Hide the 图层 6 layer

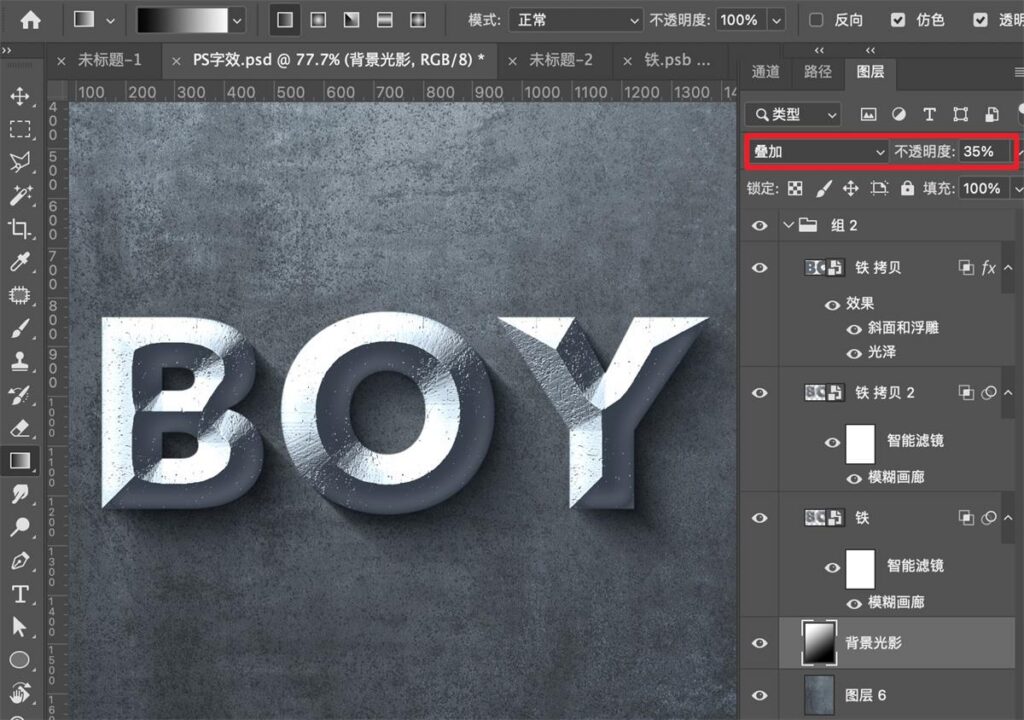click(x=759, y=695)
